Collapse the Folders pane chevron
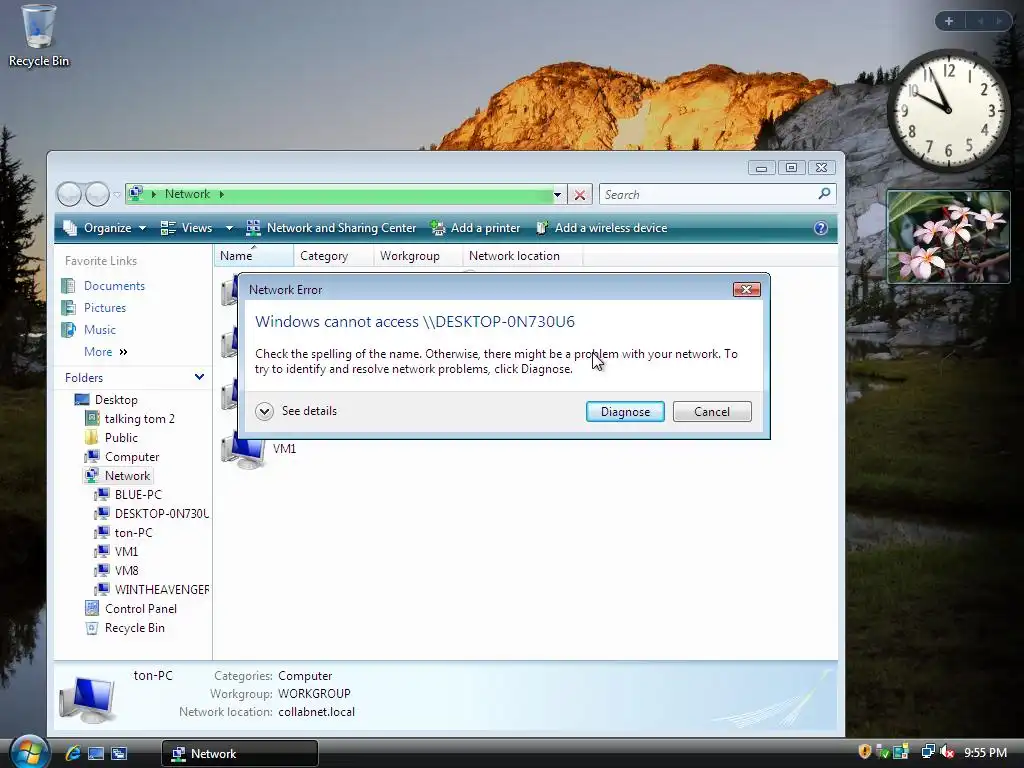Viewport: 1024px width, 768px height. (x=199, y=377)
